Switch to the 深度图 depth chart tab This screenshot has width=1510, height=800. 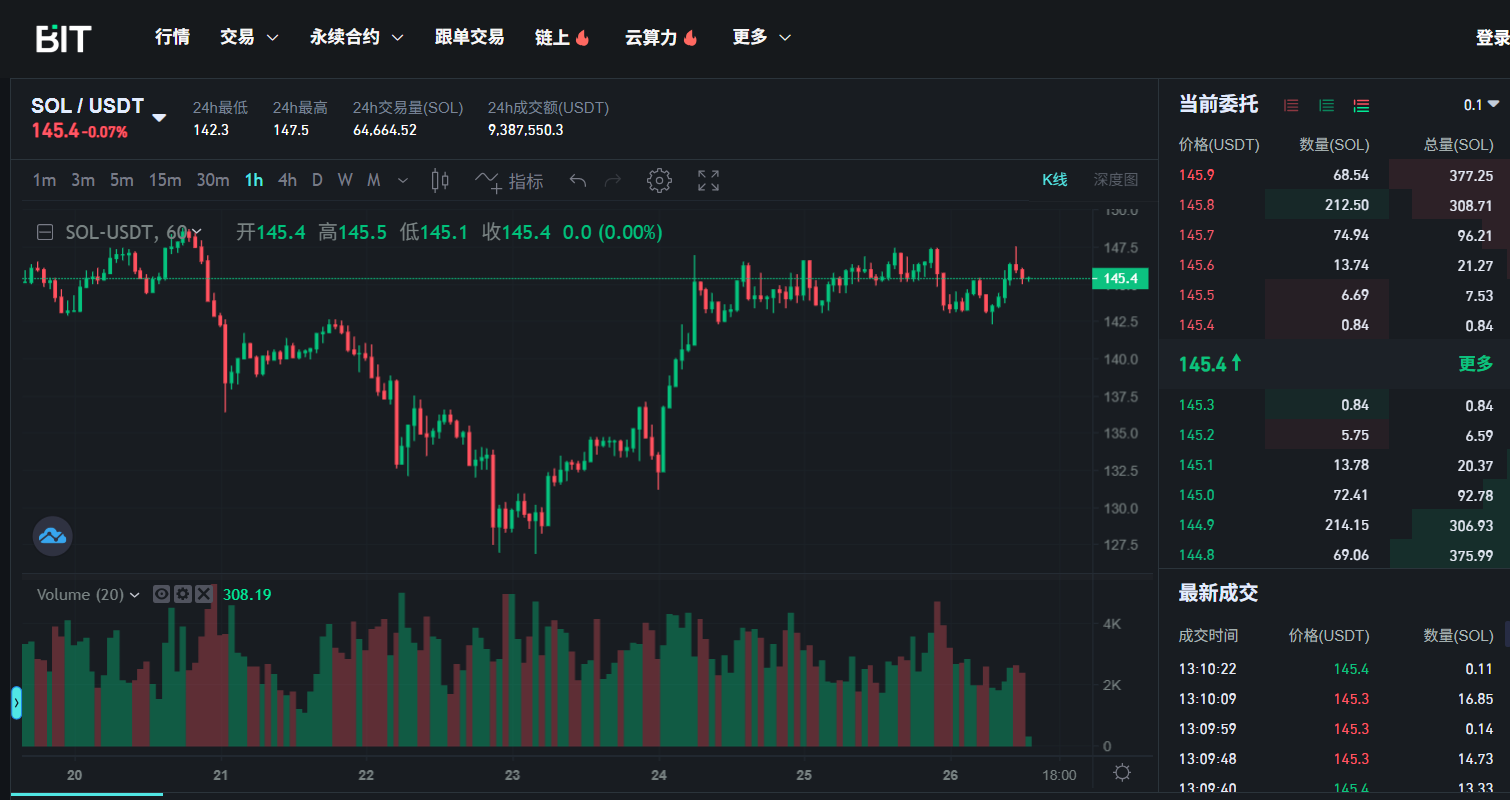[x=1115, y=180]
